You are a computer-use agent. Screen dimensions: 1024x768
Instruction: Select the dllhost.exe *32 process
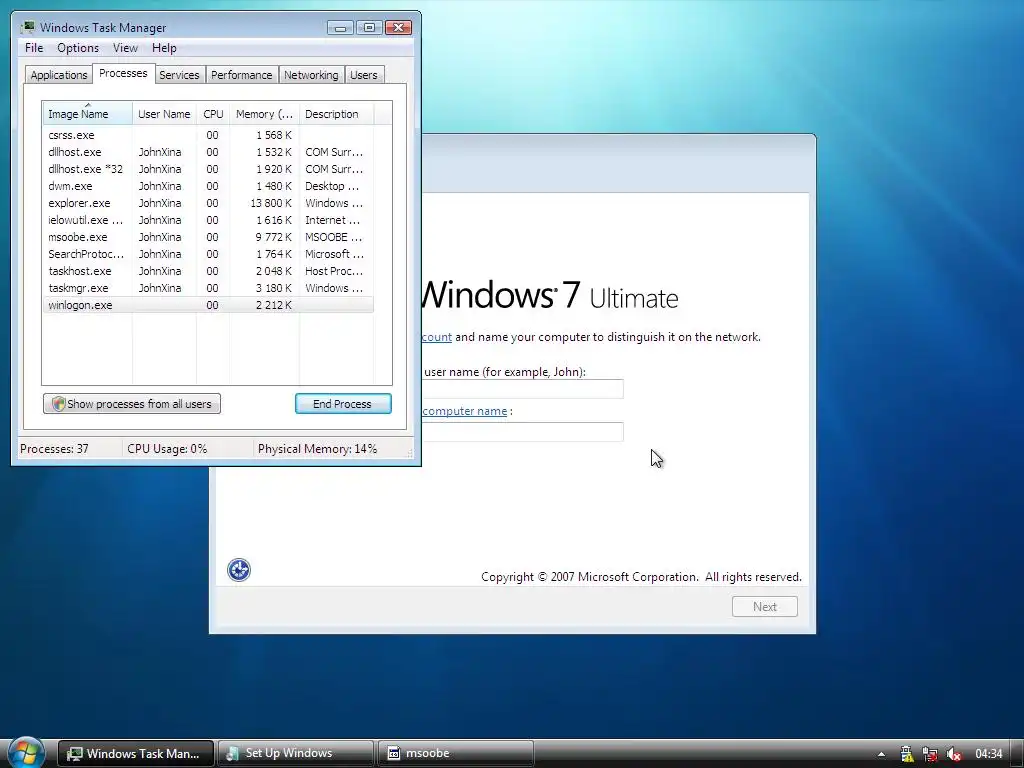[x=208, y=169]
